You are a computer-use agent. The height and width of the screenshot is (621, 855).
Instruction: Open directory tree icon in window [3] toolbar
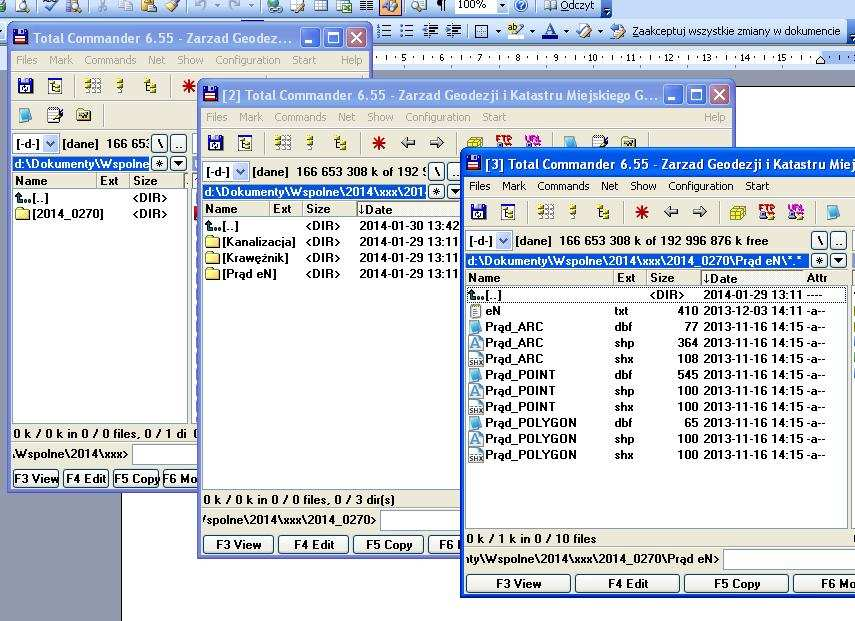tap(508, 212)
